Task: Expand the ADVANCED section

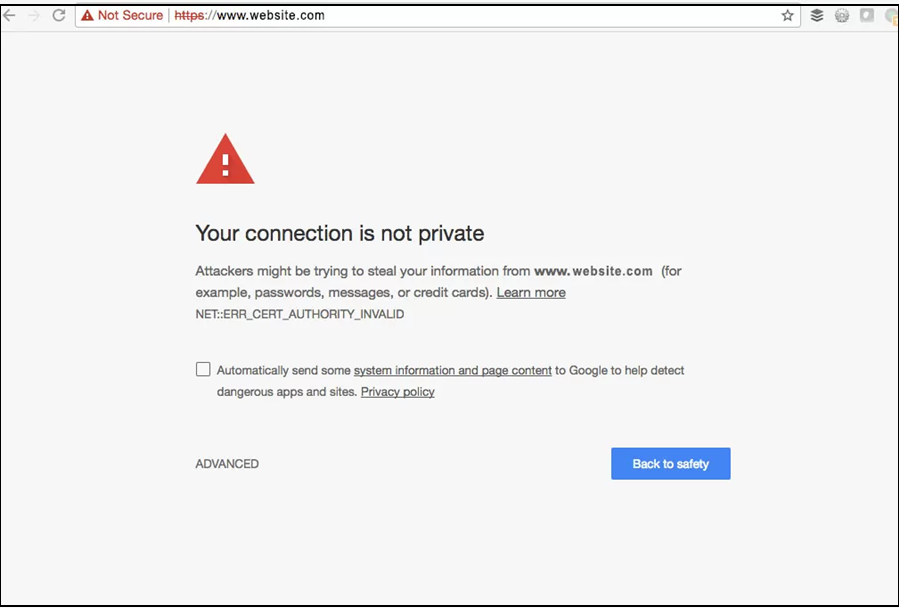Action: [227, 464]
